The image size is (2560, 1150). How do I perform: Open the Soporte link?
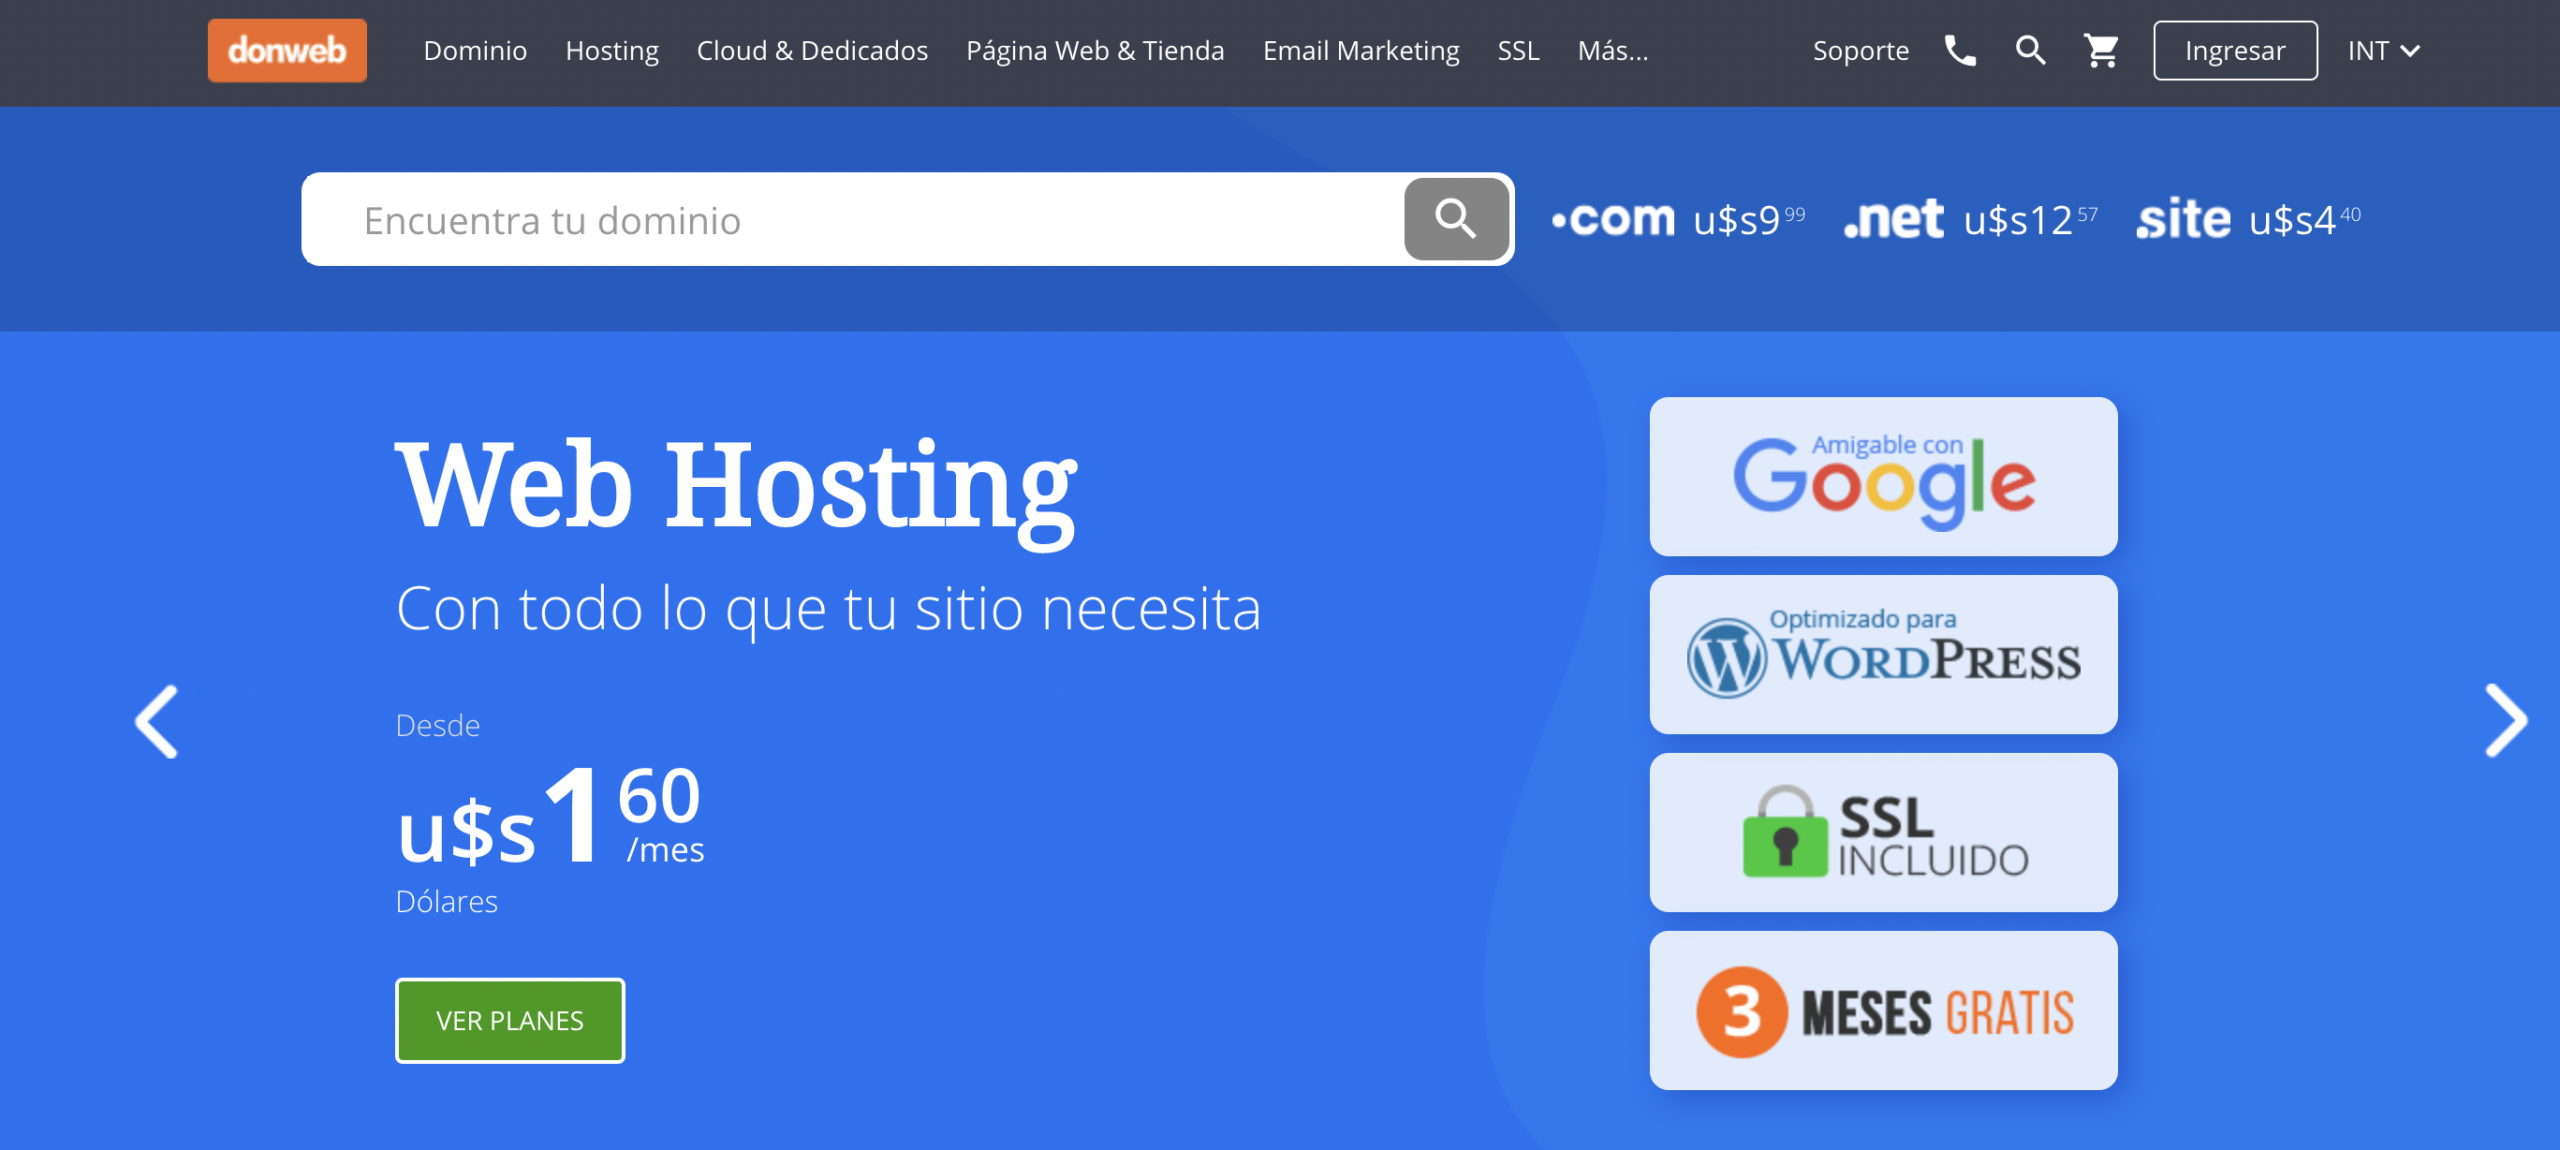[x=1860, y=50]
